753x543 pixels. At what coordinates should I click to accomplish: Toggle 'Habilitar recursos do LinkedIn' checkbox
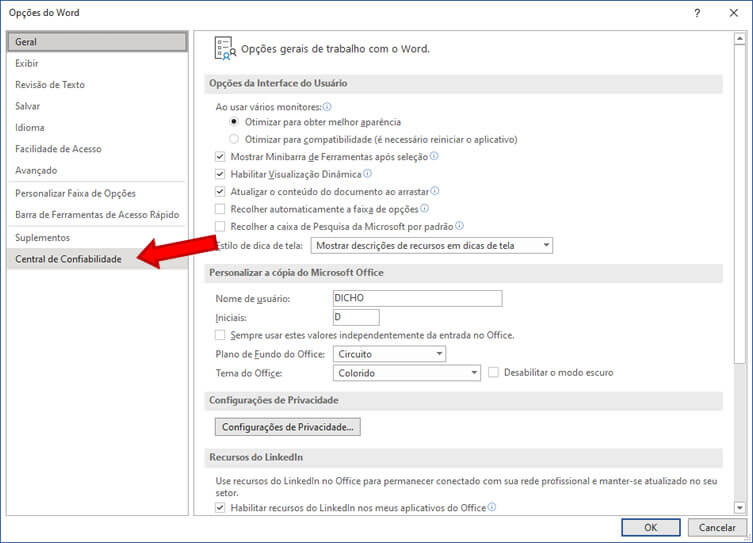point(220,507)
